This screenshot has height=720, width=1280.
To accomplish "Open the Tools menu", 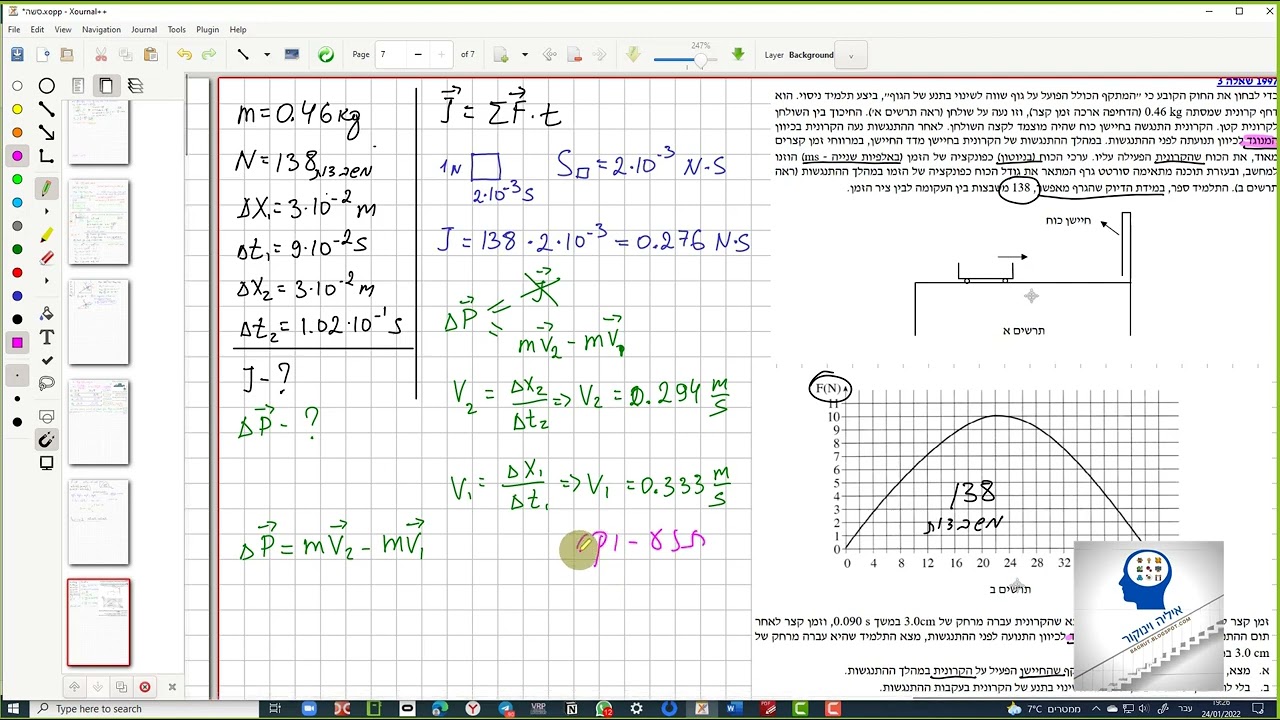I will click(x=177, y=30).
